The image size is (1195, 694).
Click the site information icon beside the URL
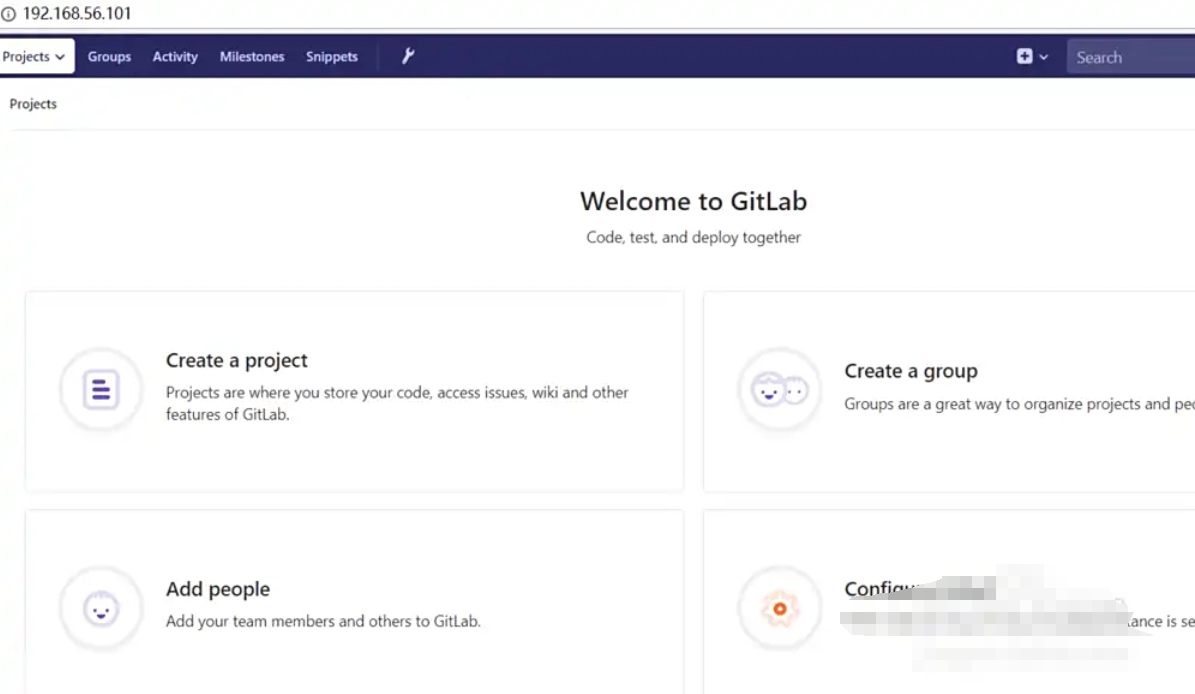point(10,13)
